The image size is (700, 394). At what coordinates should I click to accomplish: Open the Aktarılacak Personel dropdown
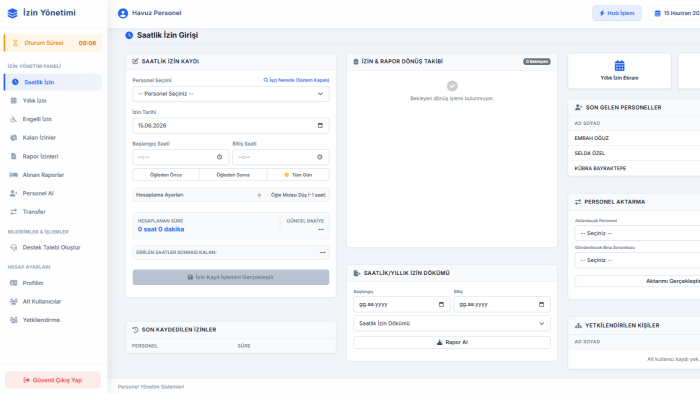click(x=637, y=233)
